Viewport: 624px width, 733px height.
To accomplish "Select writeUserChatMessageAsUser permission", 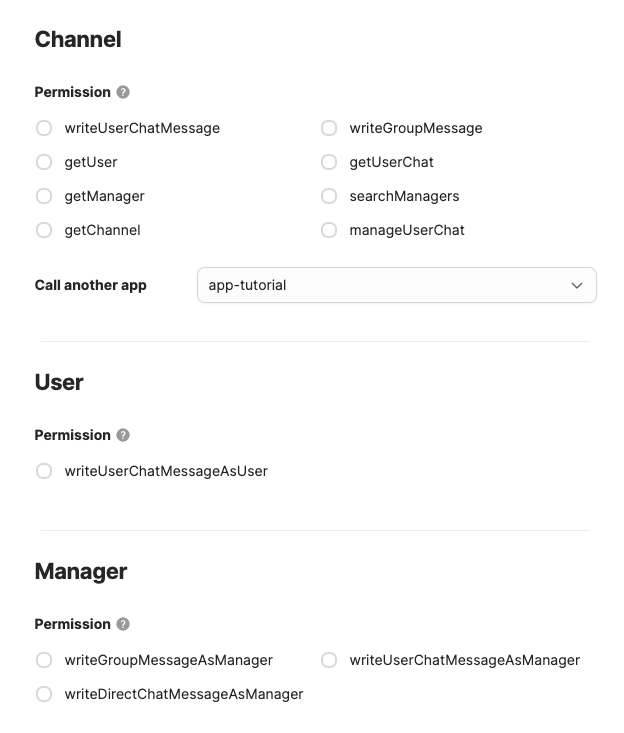I will (44, 471).
